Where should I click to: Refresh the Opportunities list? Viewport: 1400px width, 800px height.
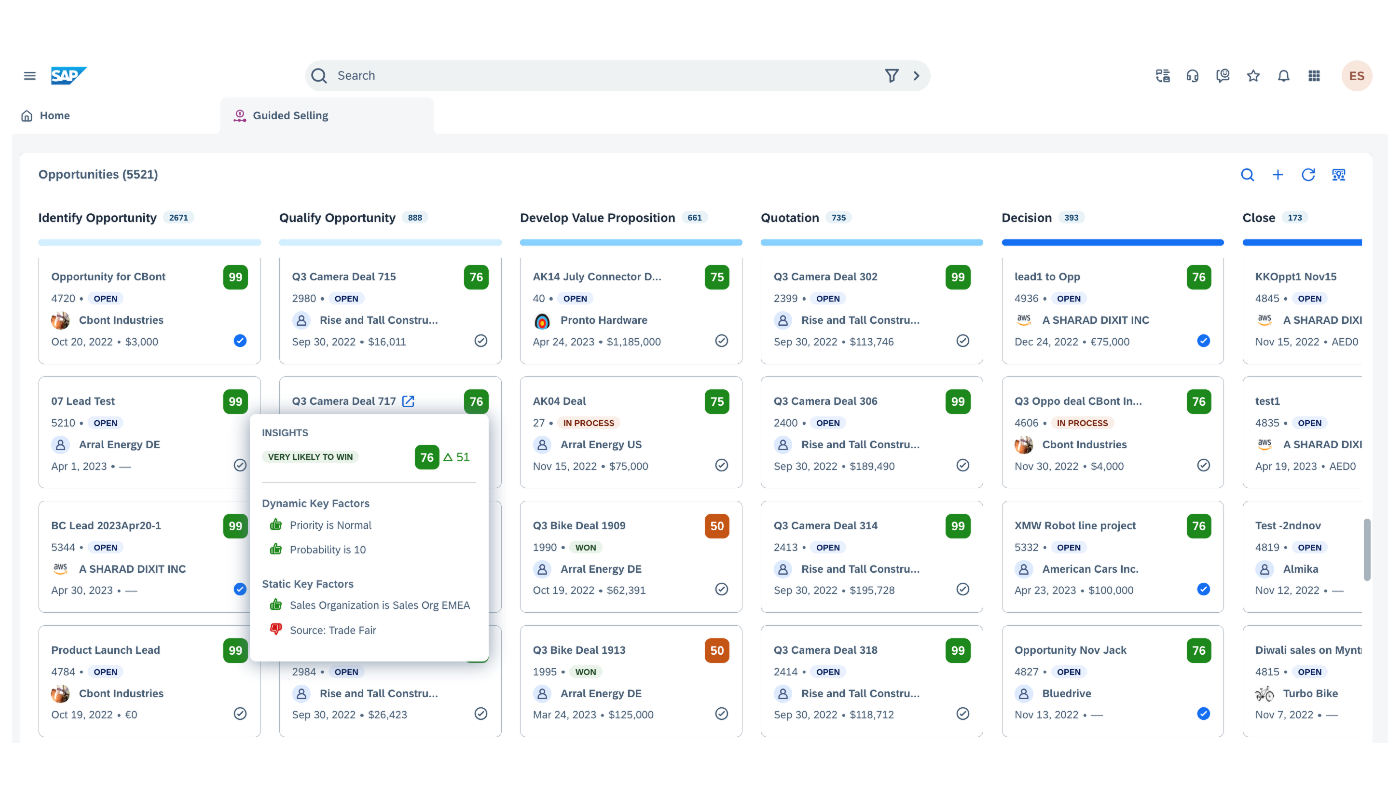(1308, 175)
